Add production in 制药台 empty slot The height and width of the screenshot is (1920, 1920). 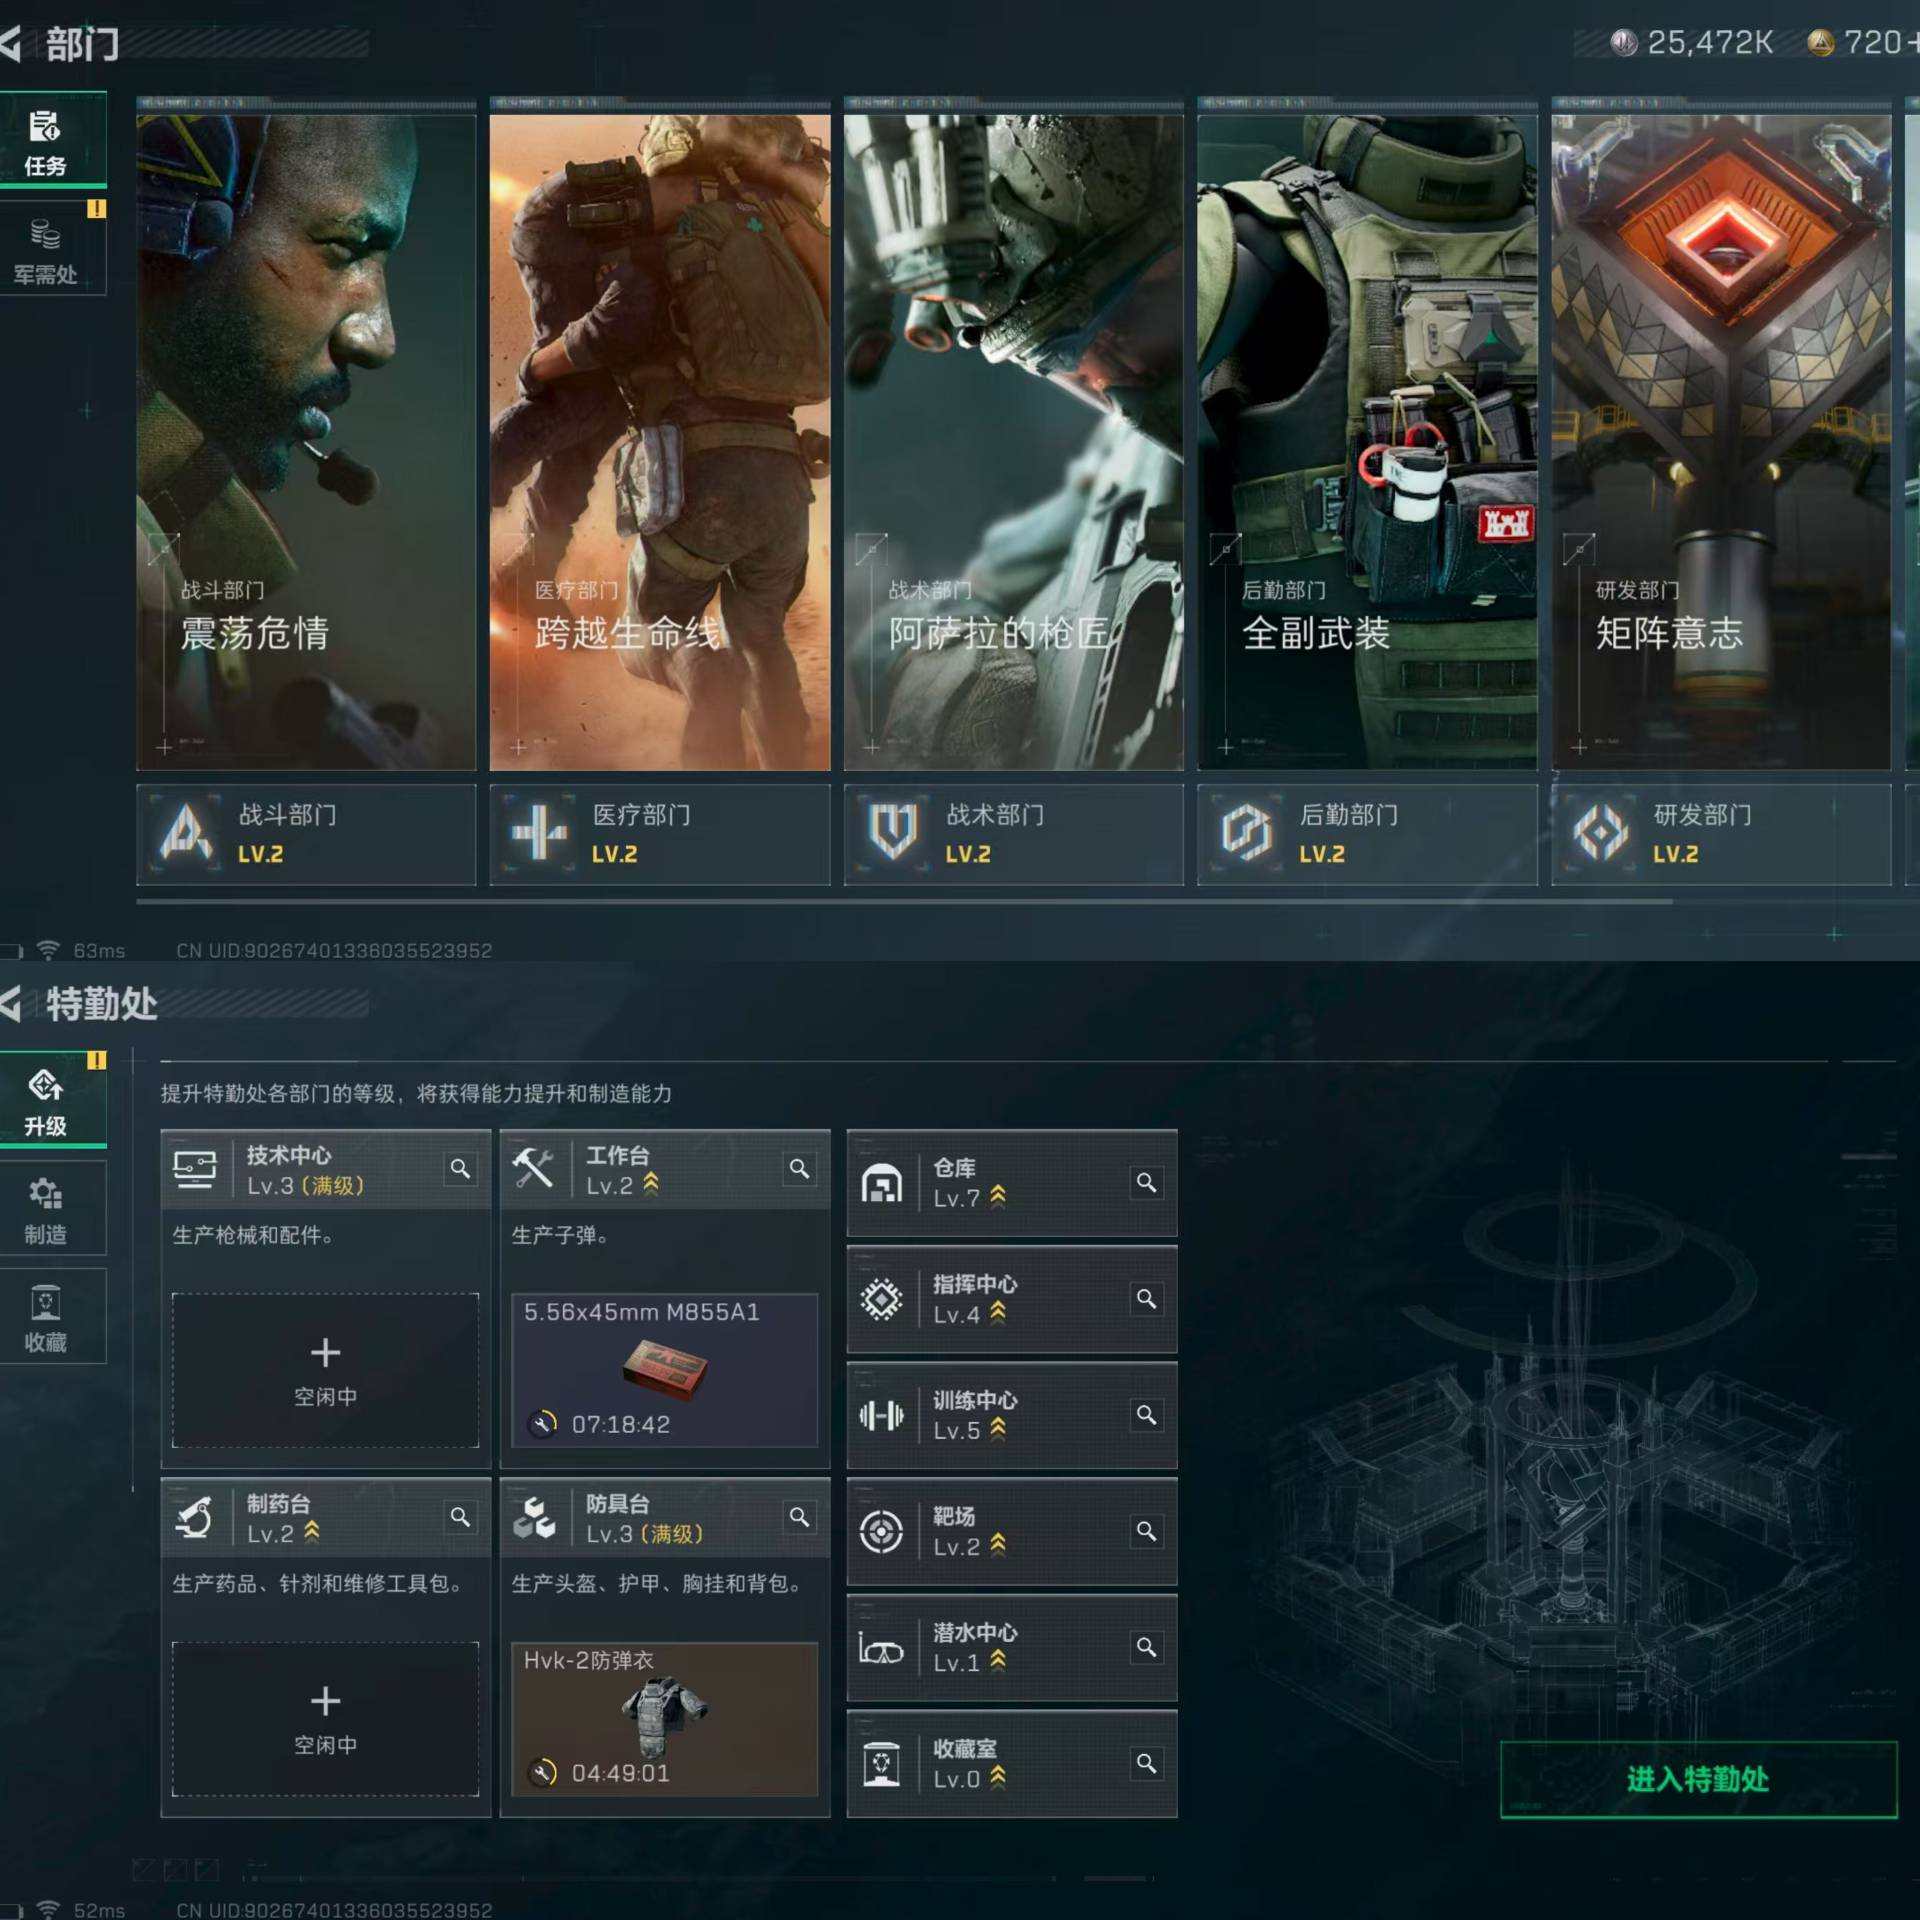tap(325, 1718)
